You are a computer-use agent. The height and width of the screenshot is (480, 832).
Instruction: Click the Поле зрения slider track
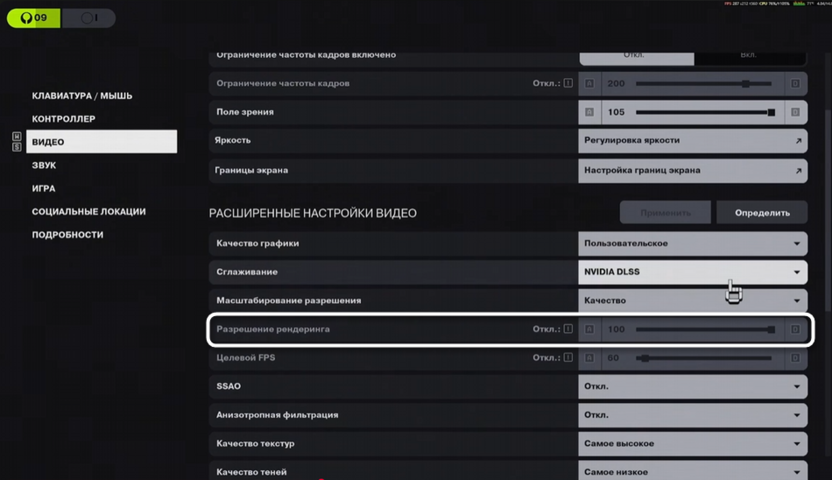pos(704,112)
